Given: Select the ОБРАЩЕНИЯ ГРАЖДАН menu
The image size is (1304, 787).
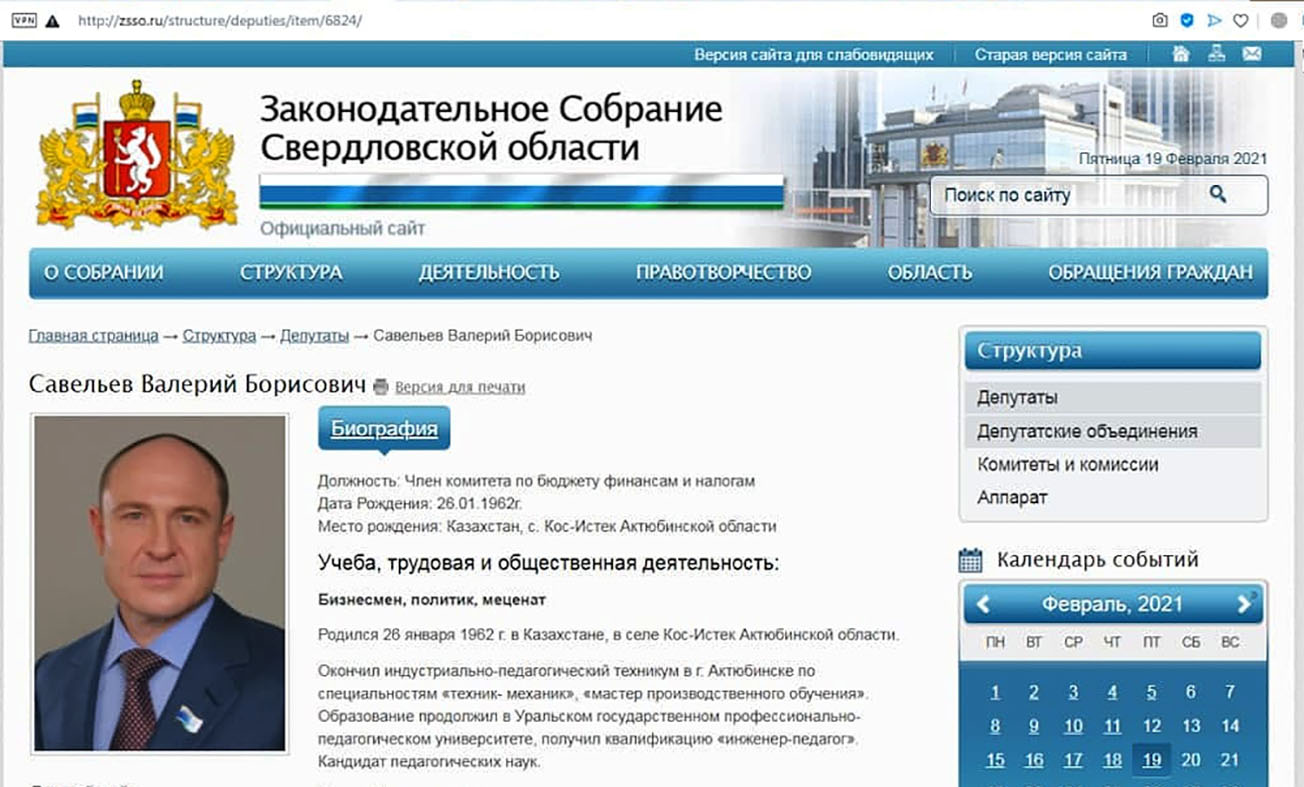Looking at the screenshot, I should click(1150, 271).
